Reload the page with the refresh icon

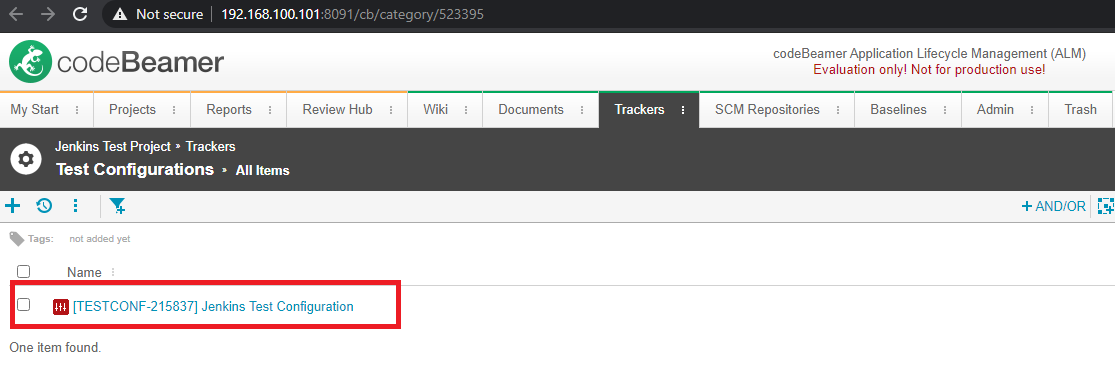pos(80,14)
